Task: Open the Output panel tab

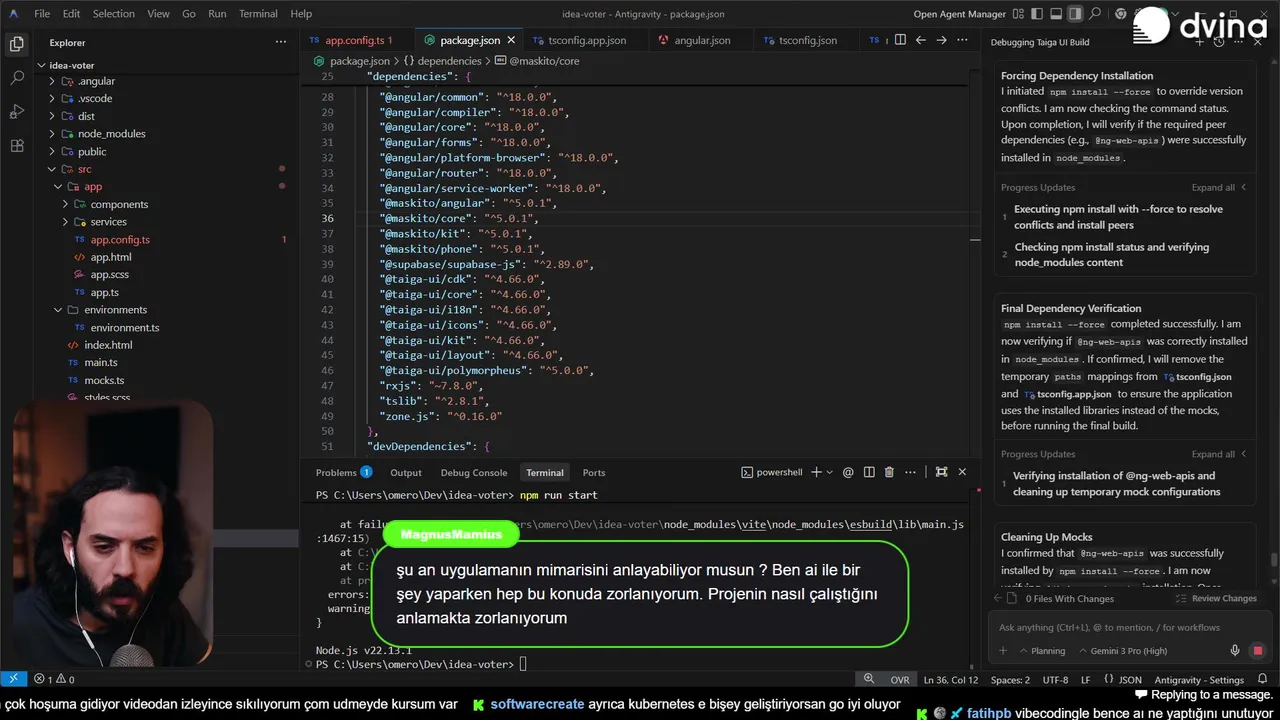Action: click(406, 472)
